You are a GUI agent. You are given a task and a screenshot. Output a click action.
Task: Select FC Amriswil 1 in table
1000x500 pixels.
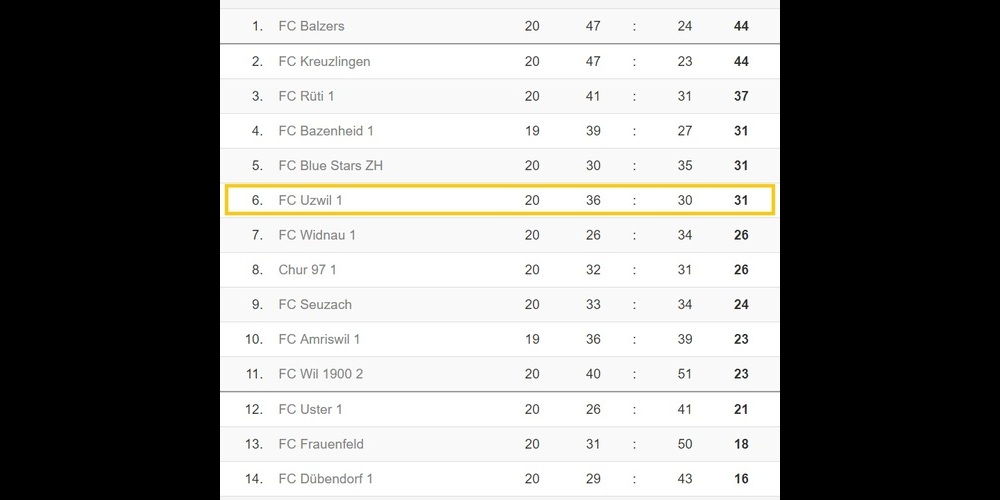tap(319, 339)
